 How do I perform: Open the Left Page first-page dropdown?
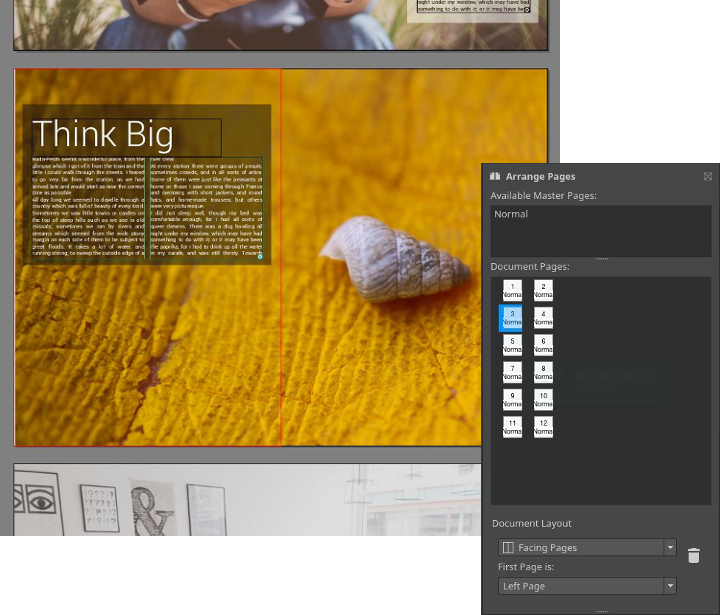point(587,586)
